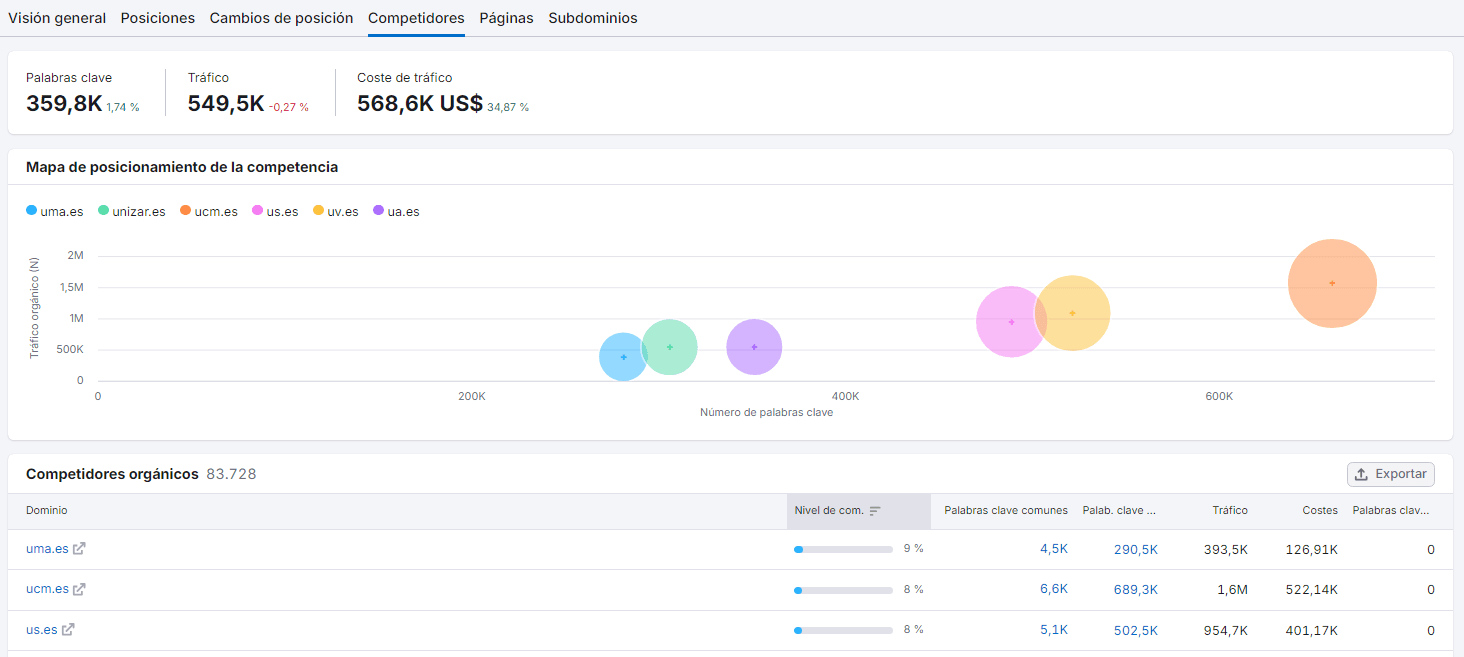This screenshot has height=657, width=1464.
Task: Sort table by Tráfico column header
Action: click(x=1230, y=511)
